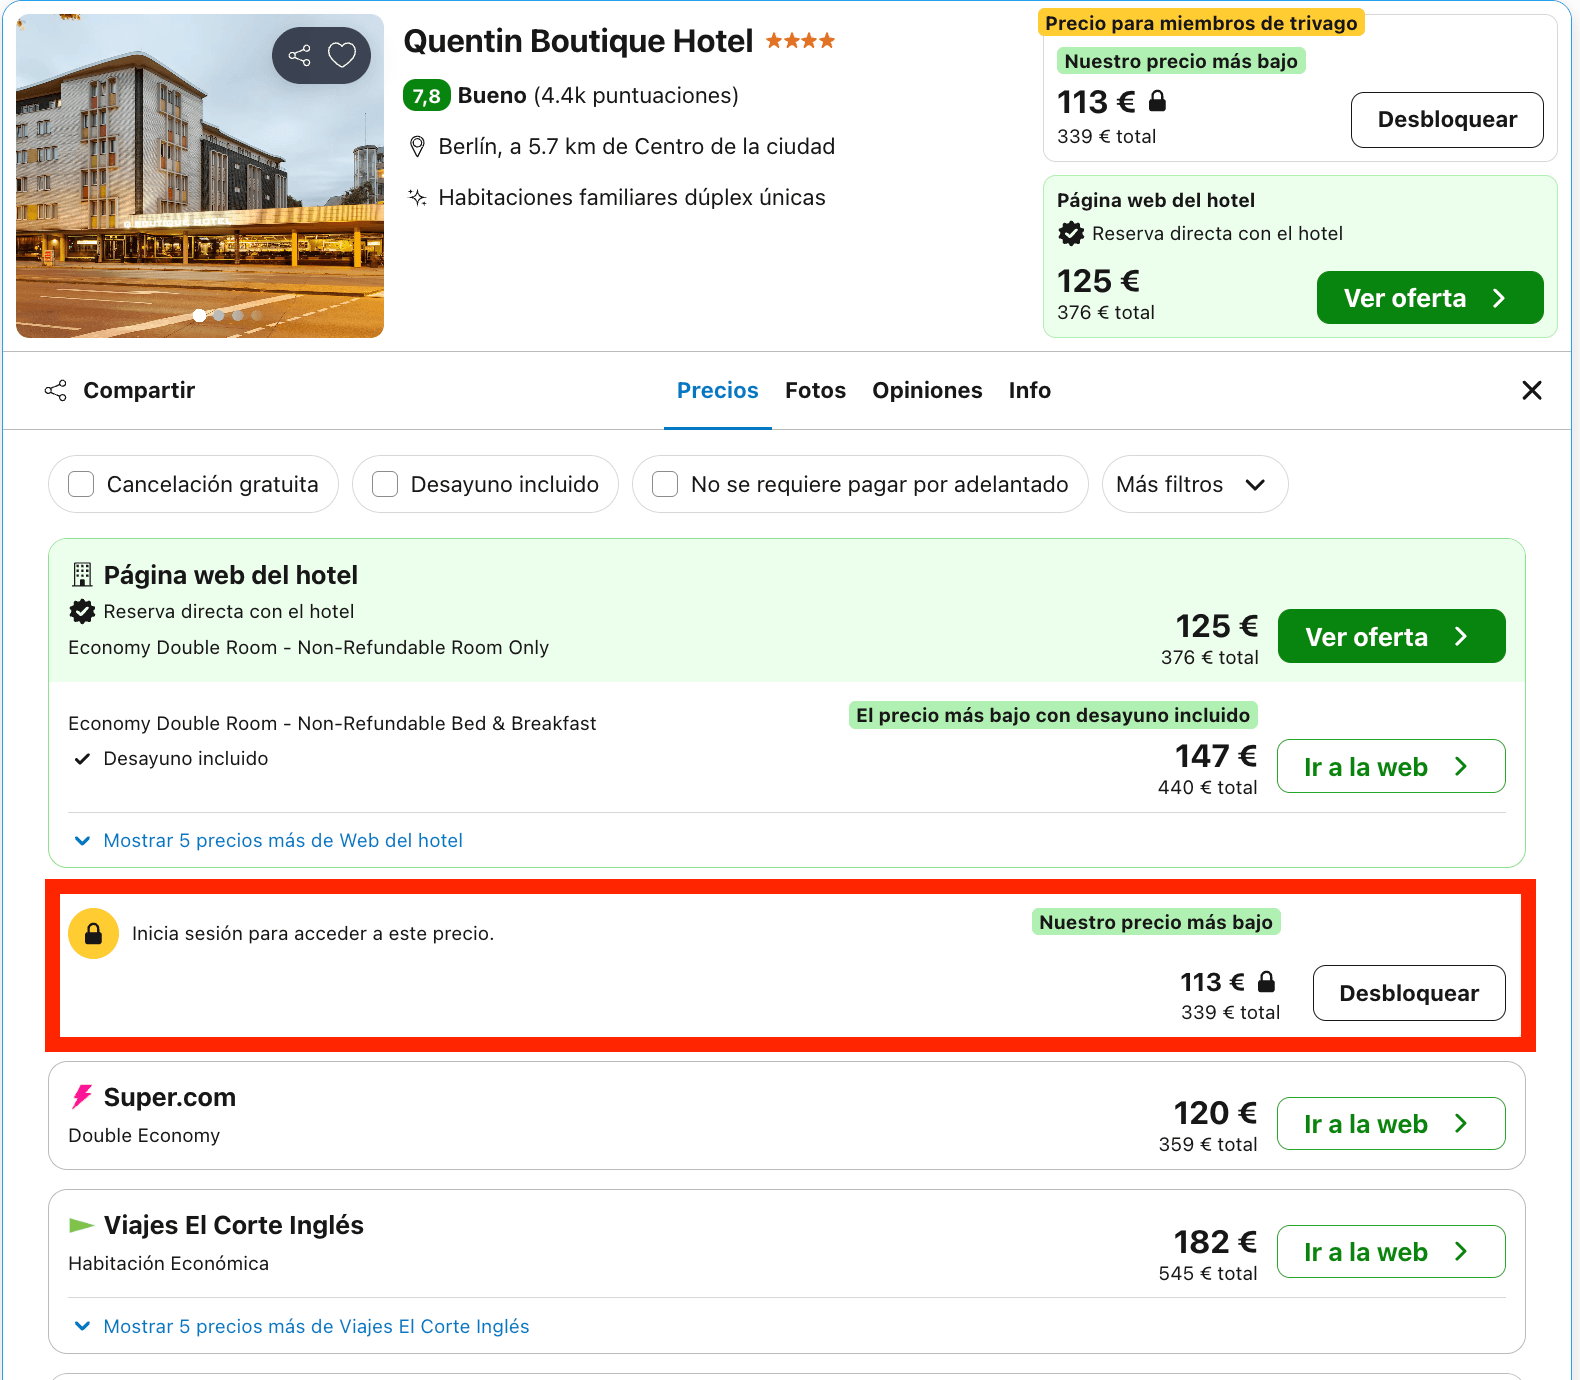Click Ver oferta in top right card
Screen dimensions: 1580x1380
1430,298
